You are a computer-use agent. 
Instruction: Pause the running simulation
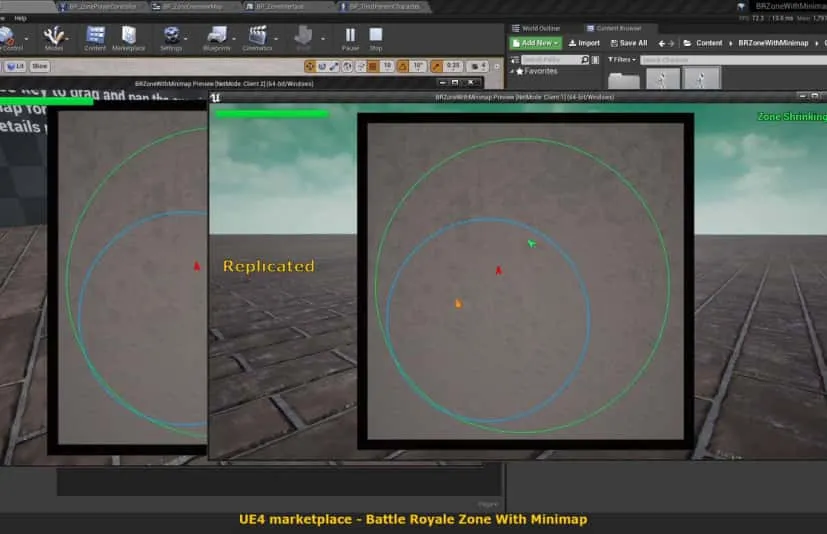[x=350, y=39]
